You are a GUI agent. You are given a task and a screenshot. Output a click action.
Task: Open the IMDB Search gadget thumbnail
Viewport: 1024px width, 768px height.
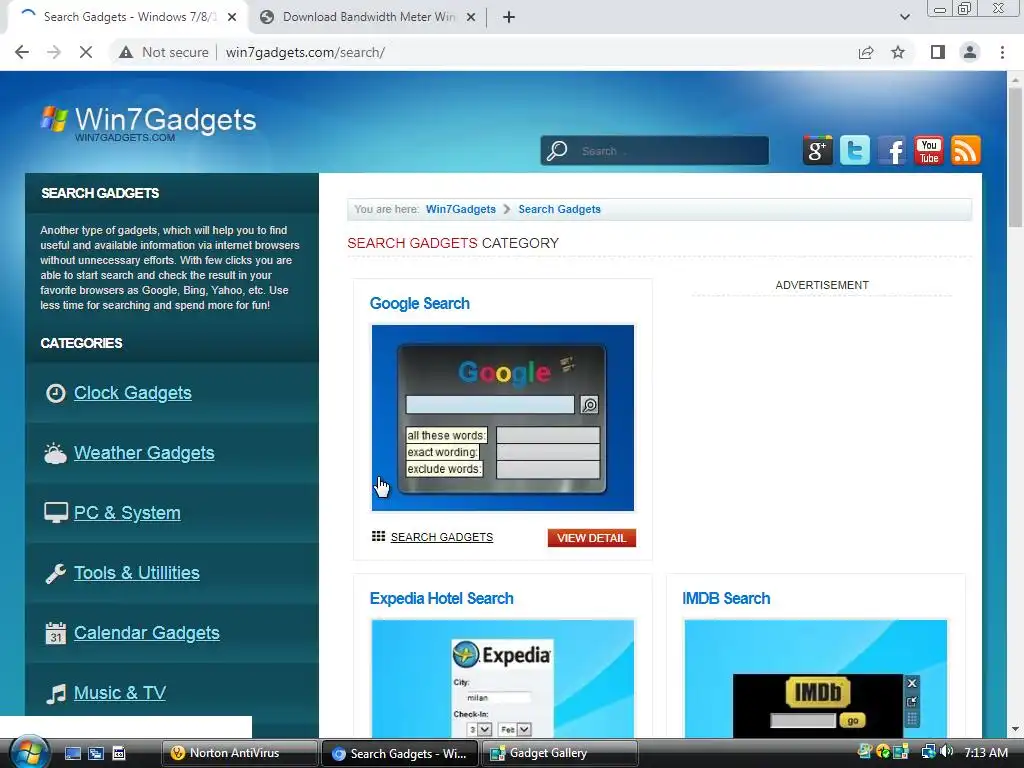pos(816,679)
